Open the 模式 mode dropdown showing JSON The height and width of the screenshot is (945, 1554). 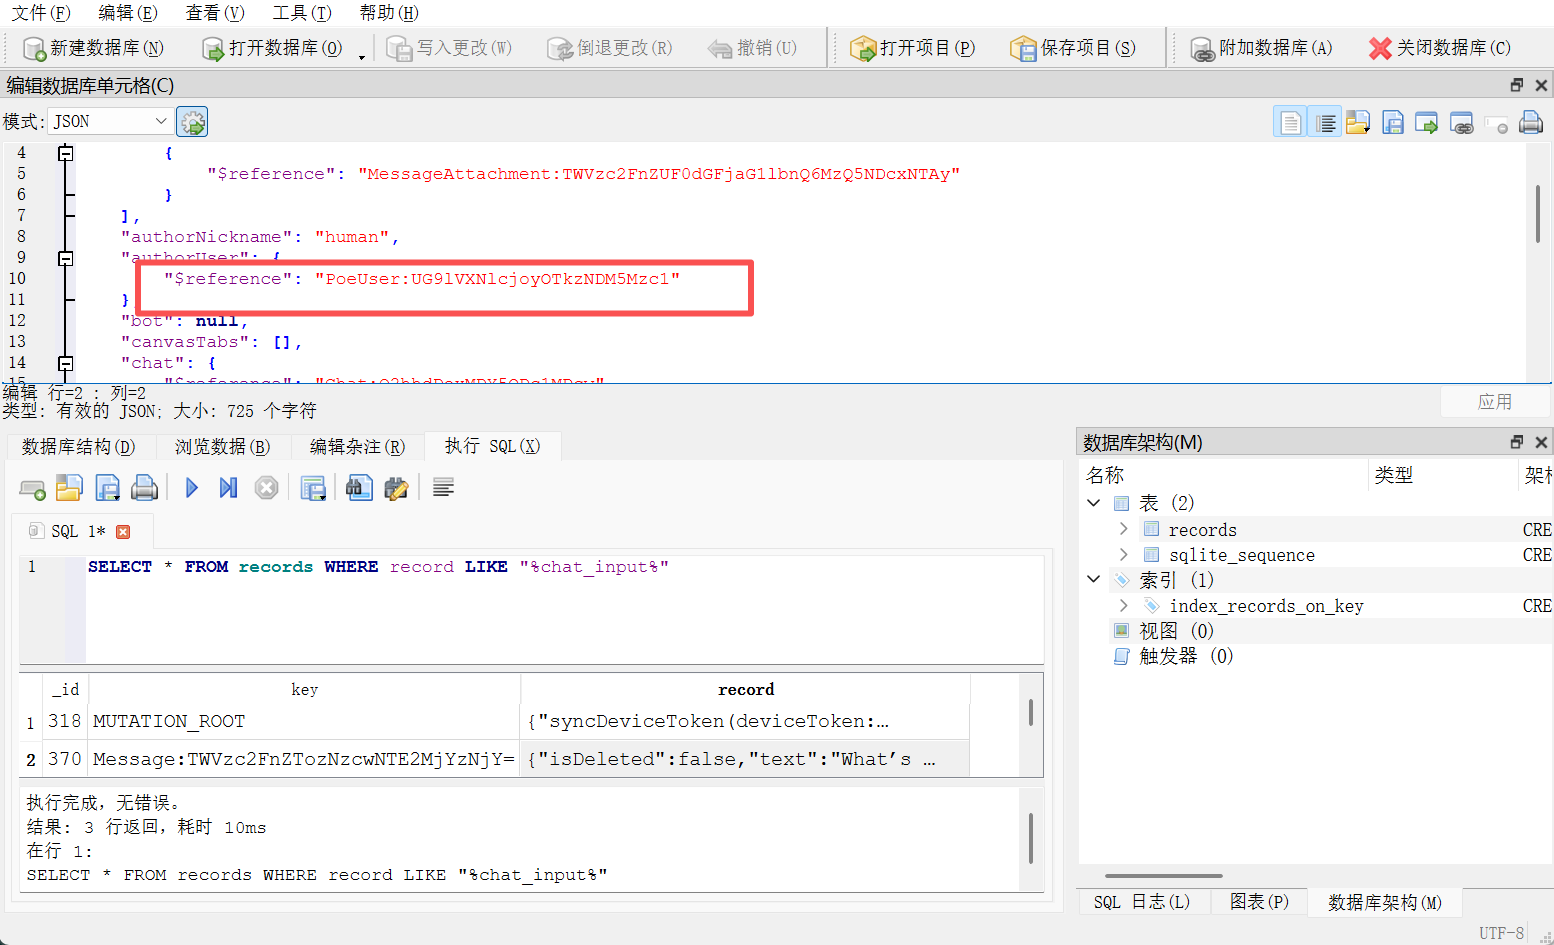click(x=110, y=121)
